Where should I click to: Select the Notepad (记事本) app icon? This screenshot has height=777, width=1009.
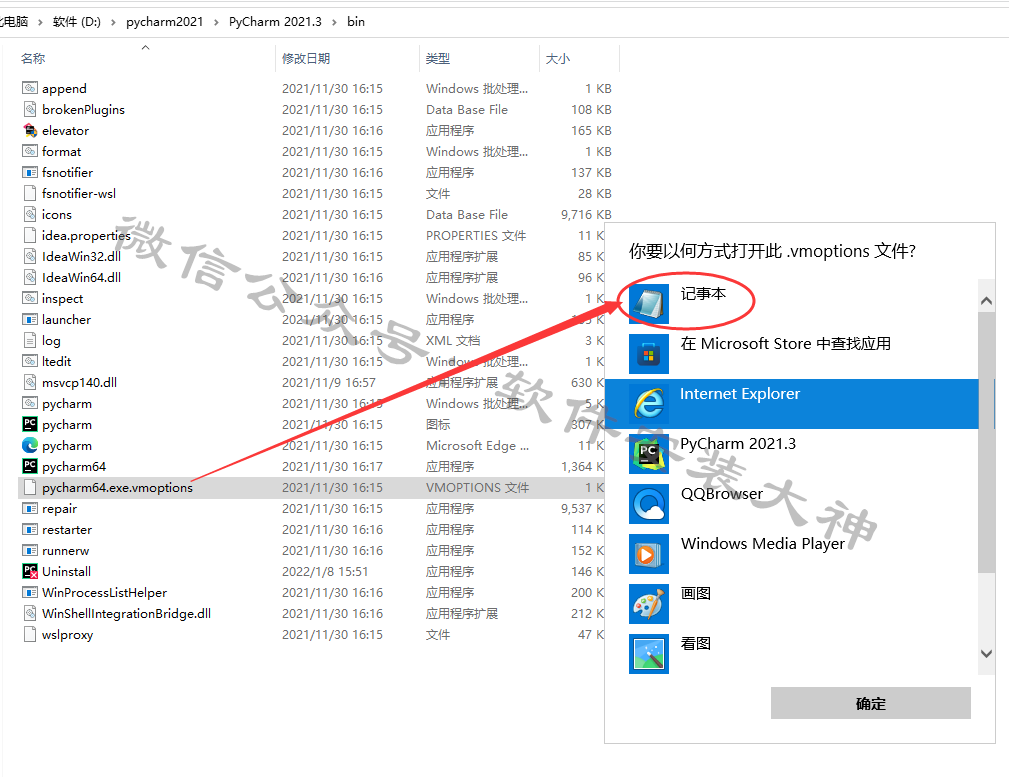tap(649, 304)
